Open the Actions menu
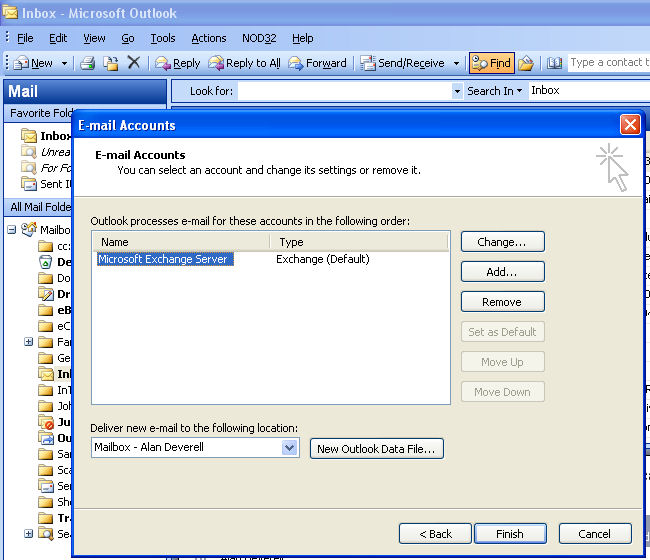This screenshot has width=650, height=560. (x=209, y=38)
